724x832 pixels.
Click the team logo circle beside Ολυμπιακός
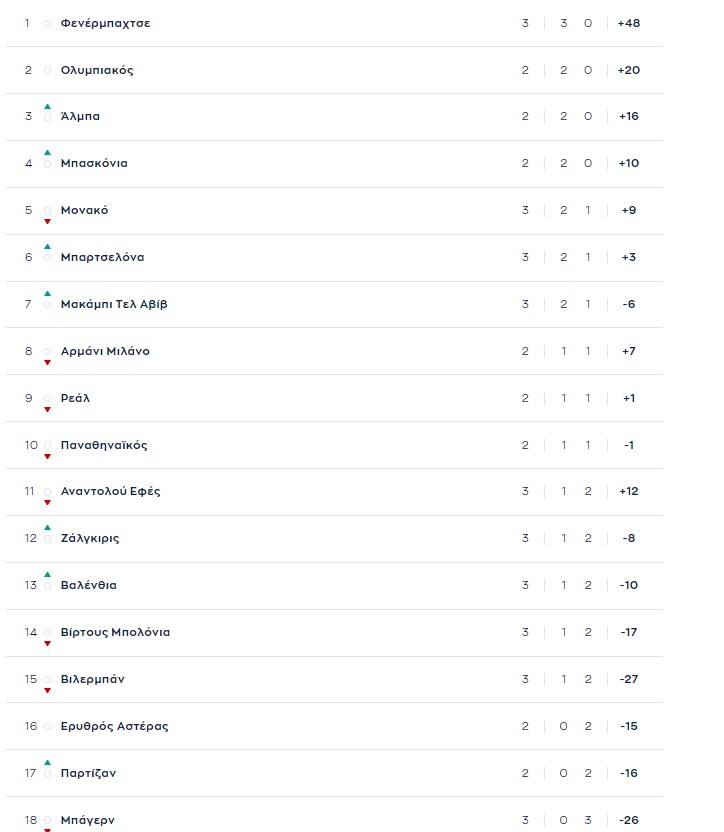[x=47, y=70]
